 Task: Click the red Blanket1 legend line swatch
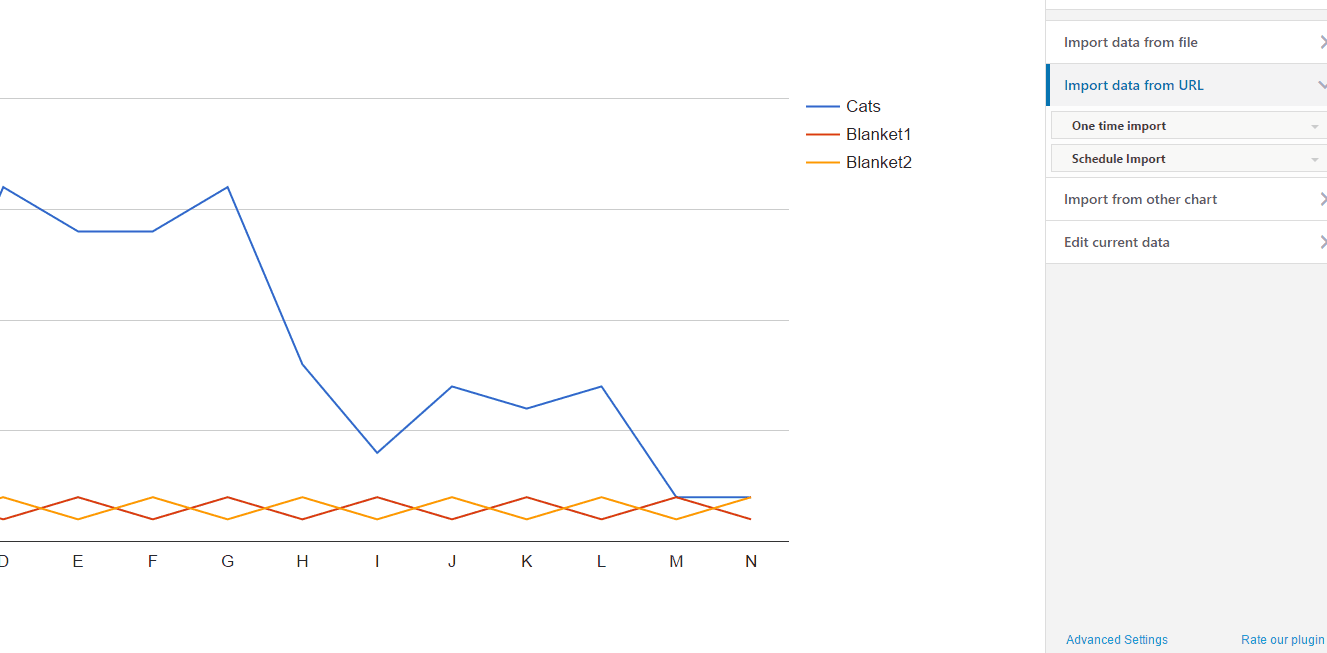(x=822, y=134)
